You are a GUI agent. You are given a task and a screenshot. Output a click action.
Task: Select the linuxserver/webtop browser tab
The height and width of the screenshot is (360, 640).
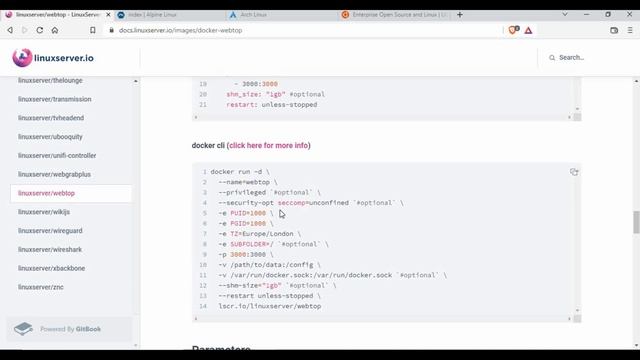[x=57, y=15]
